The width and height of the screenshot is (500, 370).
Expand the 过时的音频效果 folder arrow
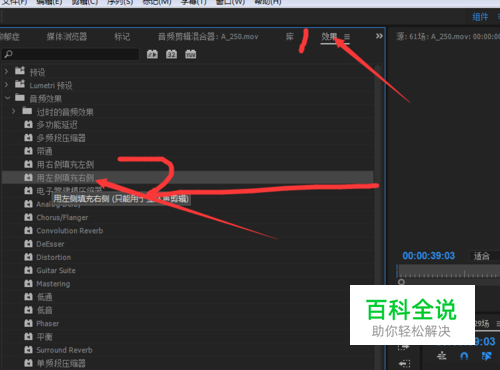[x=13, y=111]
